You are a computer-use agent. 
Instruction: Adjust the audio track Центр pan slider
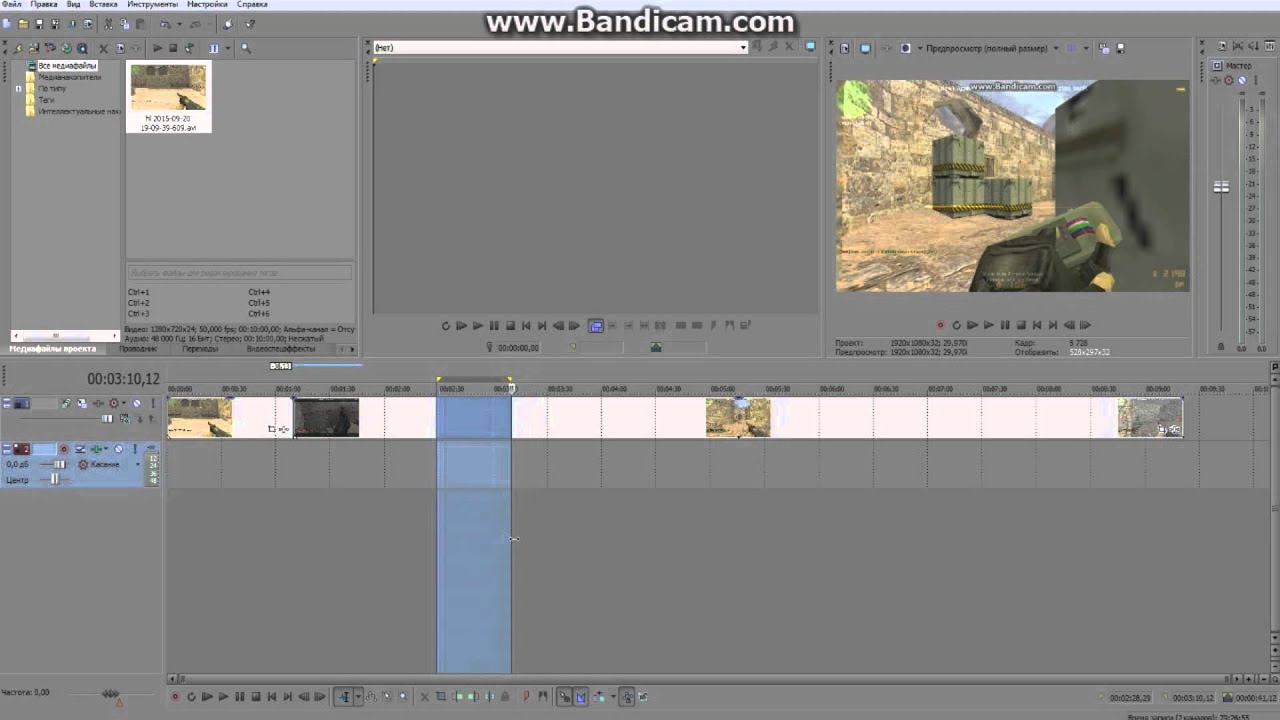[54, 479]
